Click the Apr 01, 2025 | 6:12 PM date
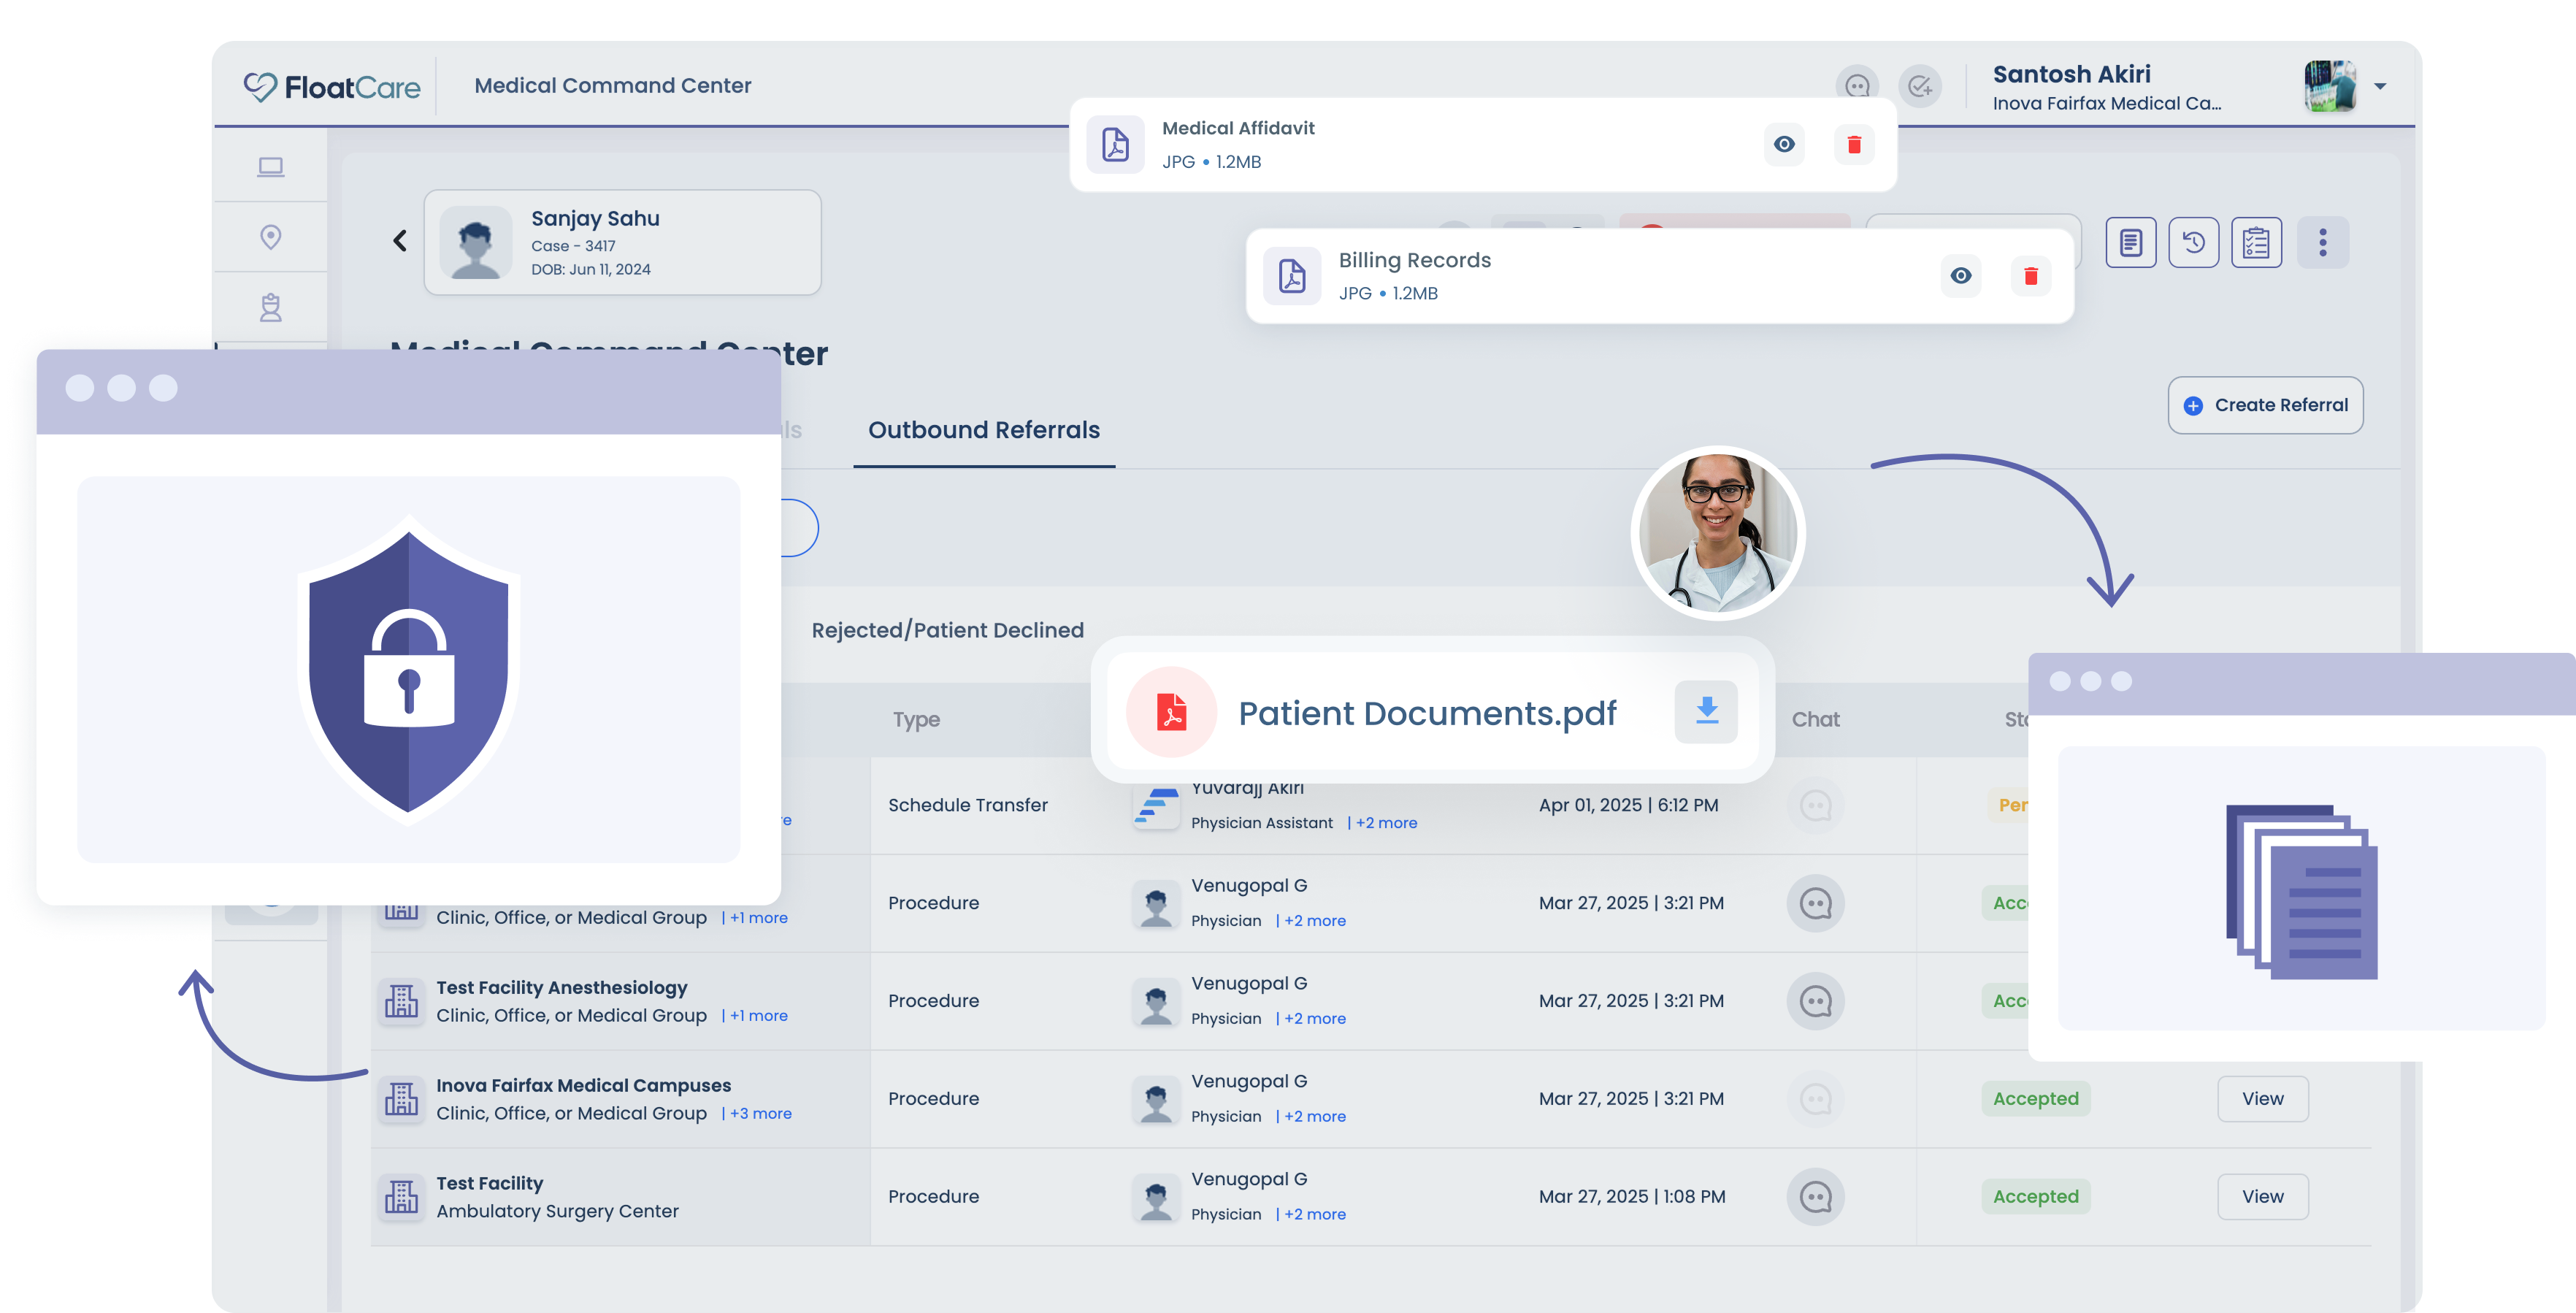 click(x=1628, y=805)
